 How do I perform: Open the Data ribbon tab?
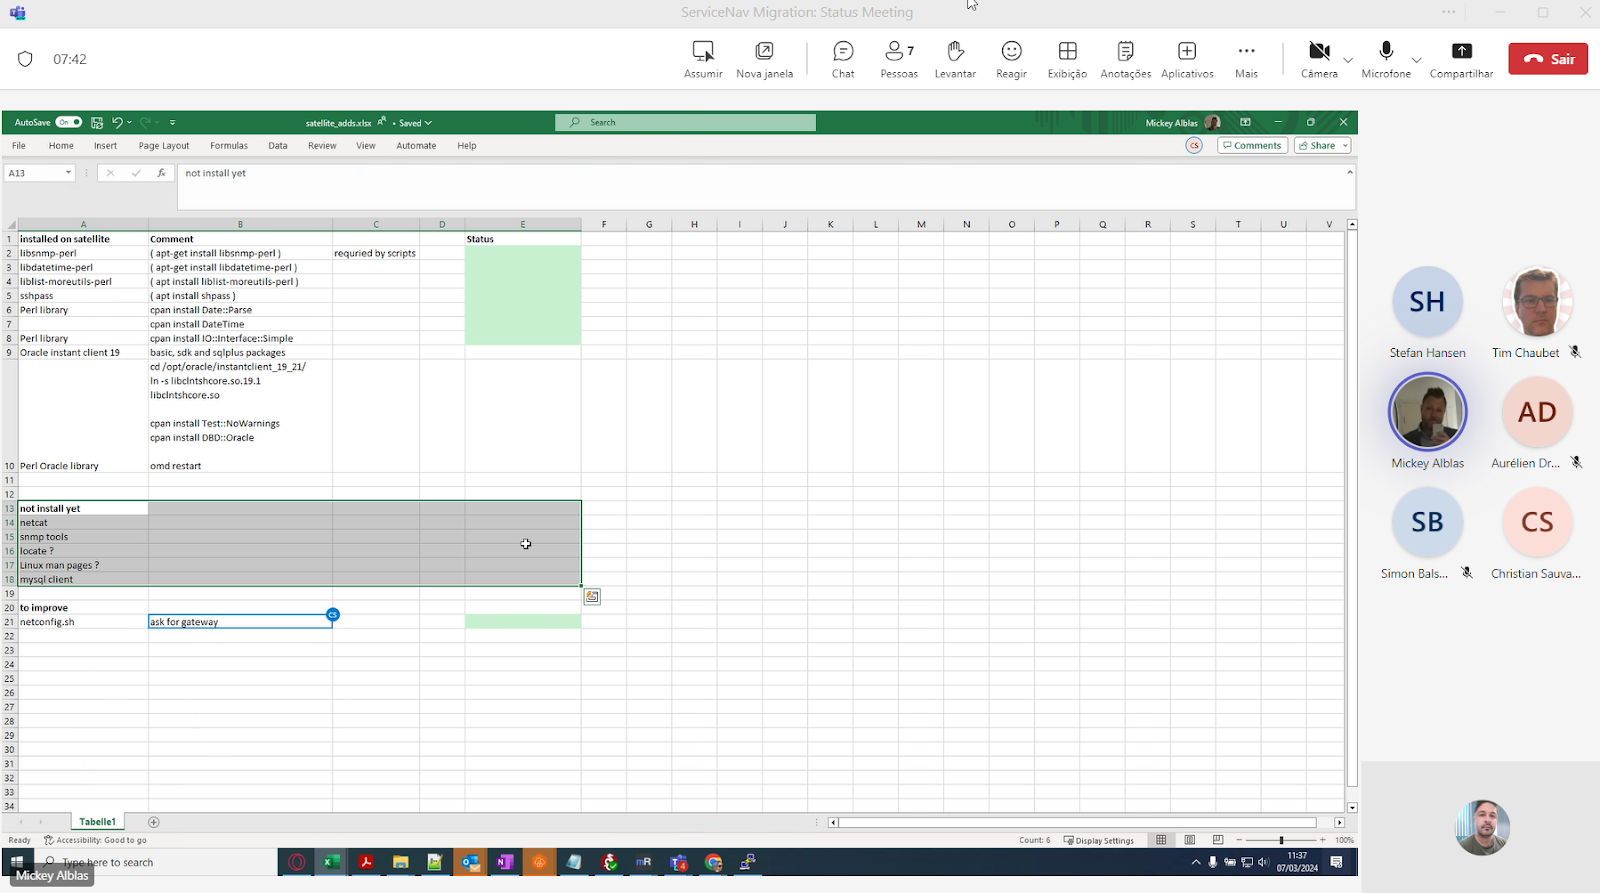[278, 145]
